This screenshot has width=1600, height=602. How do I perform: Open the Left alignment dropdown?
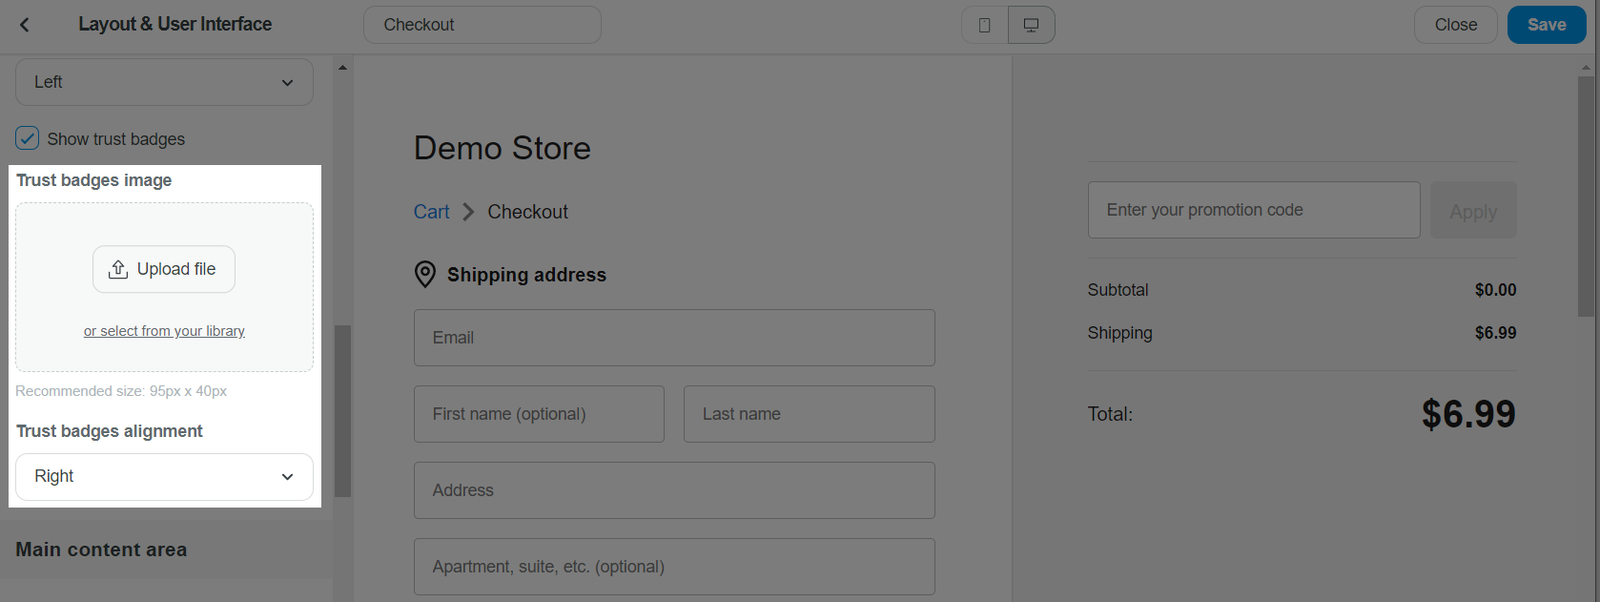(164, 82)
